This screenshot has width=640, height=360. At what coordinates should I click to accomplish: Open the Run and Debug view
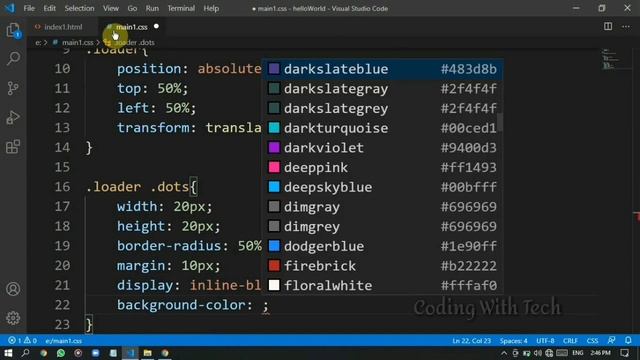pyautogui.click(x=13, y=118)
